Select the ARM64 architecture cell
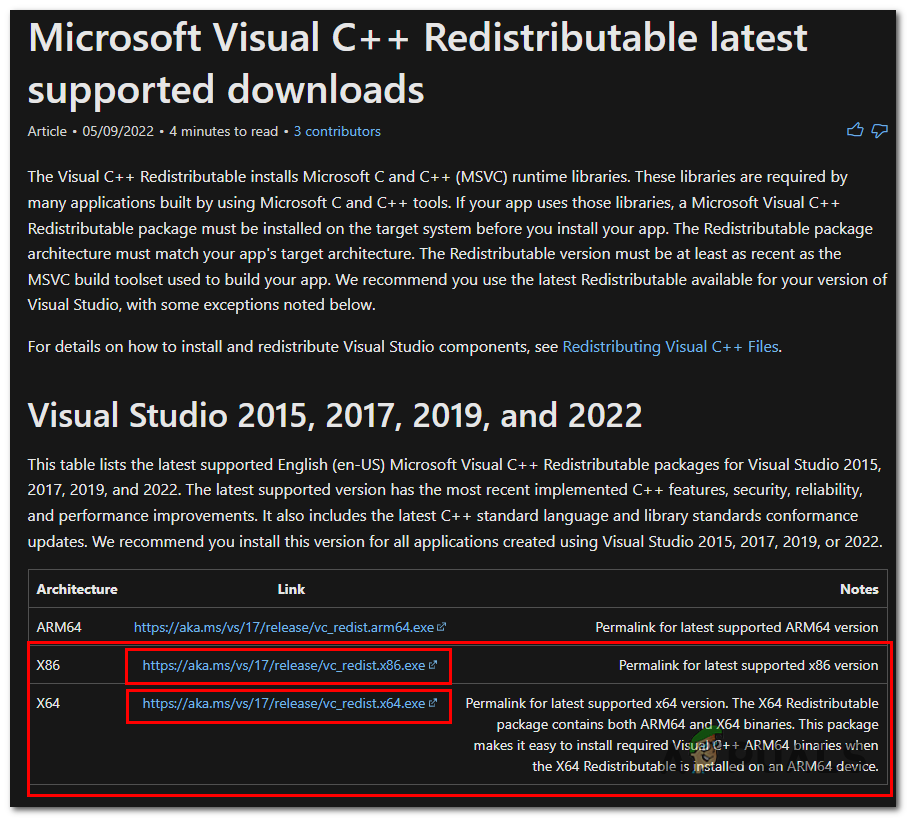 point(59,627)
